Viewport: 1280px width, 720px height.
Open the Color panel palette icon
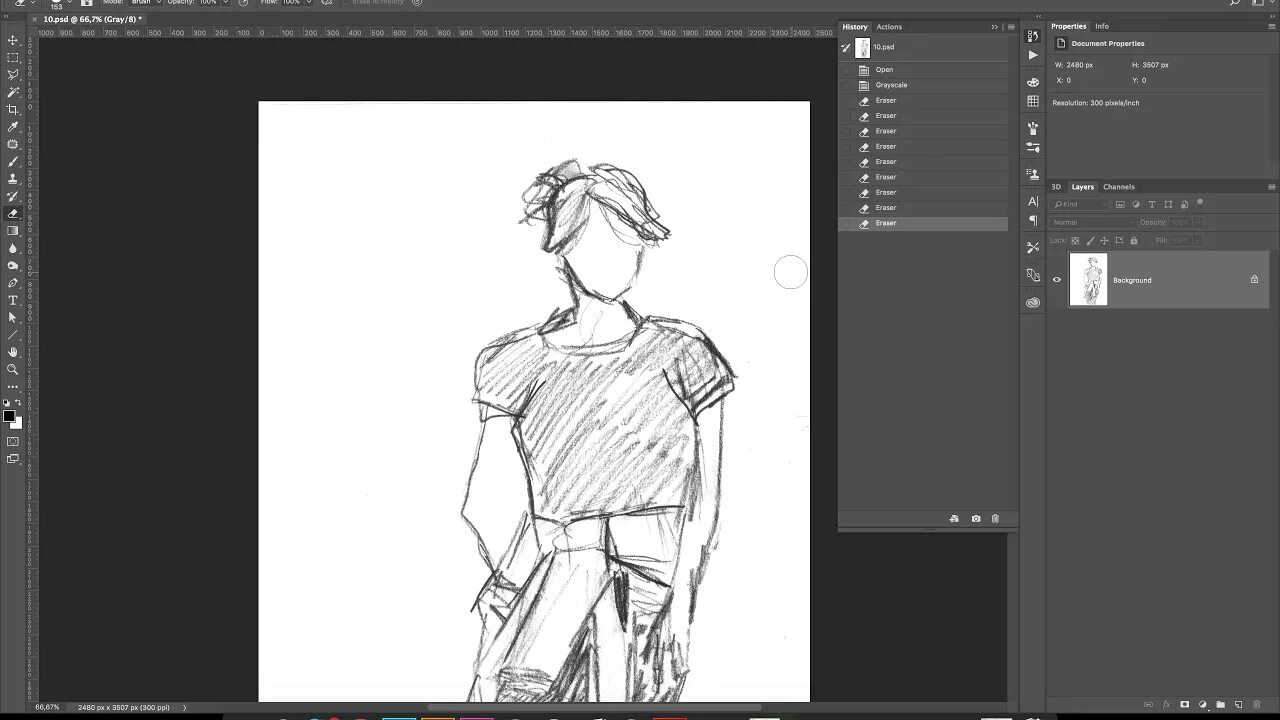1033,82
